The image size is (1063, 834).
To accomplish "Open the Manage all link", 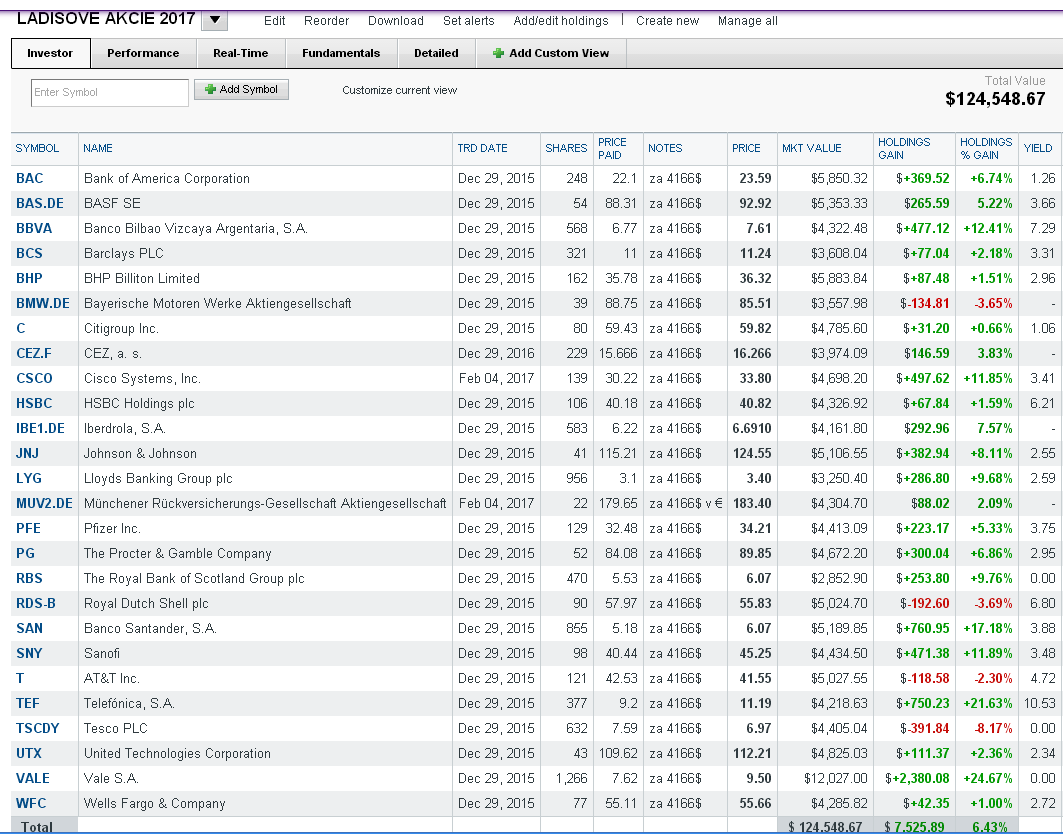I will [x=748, y=21].
